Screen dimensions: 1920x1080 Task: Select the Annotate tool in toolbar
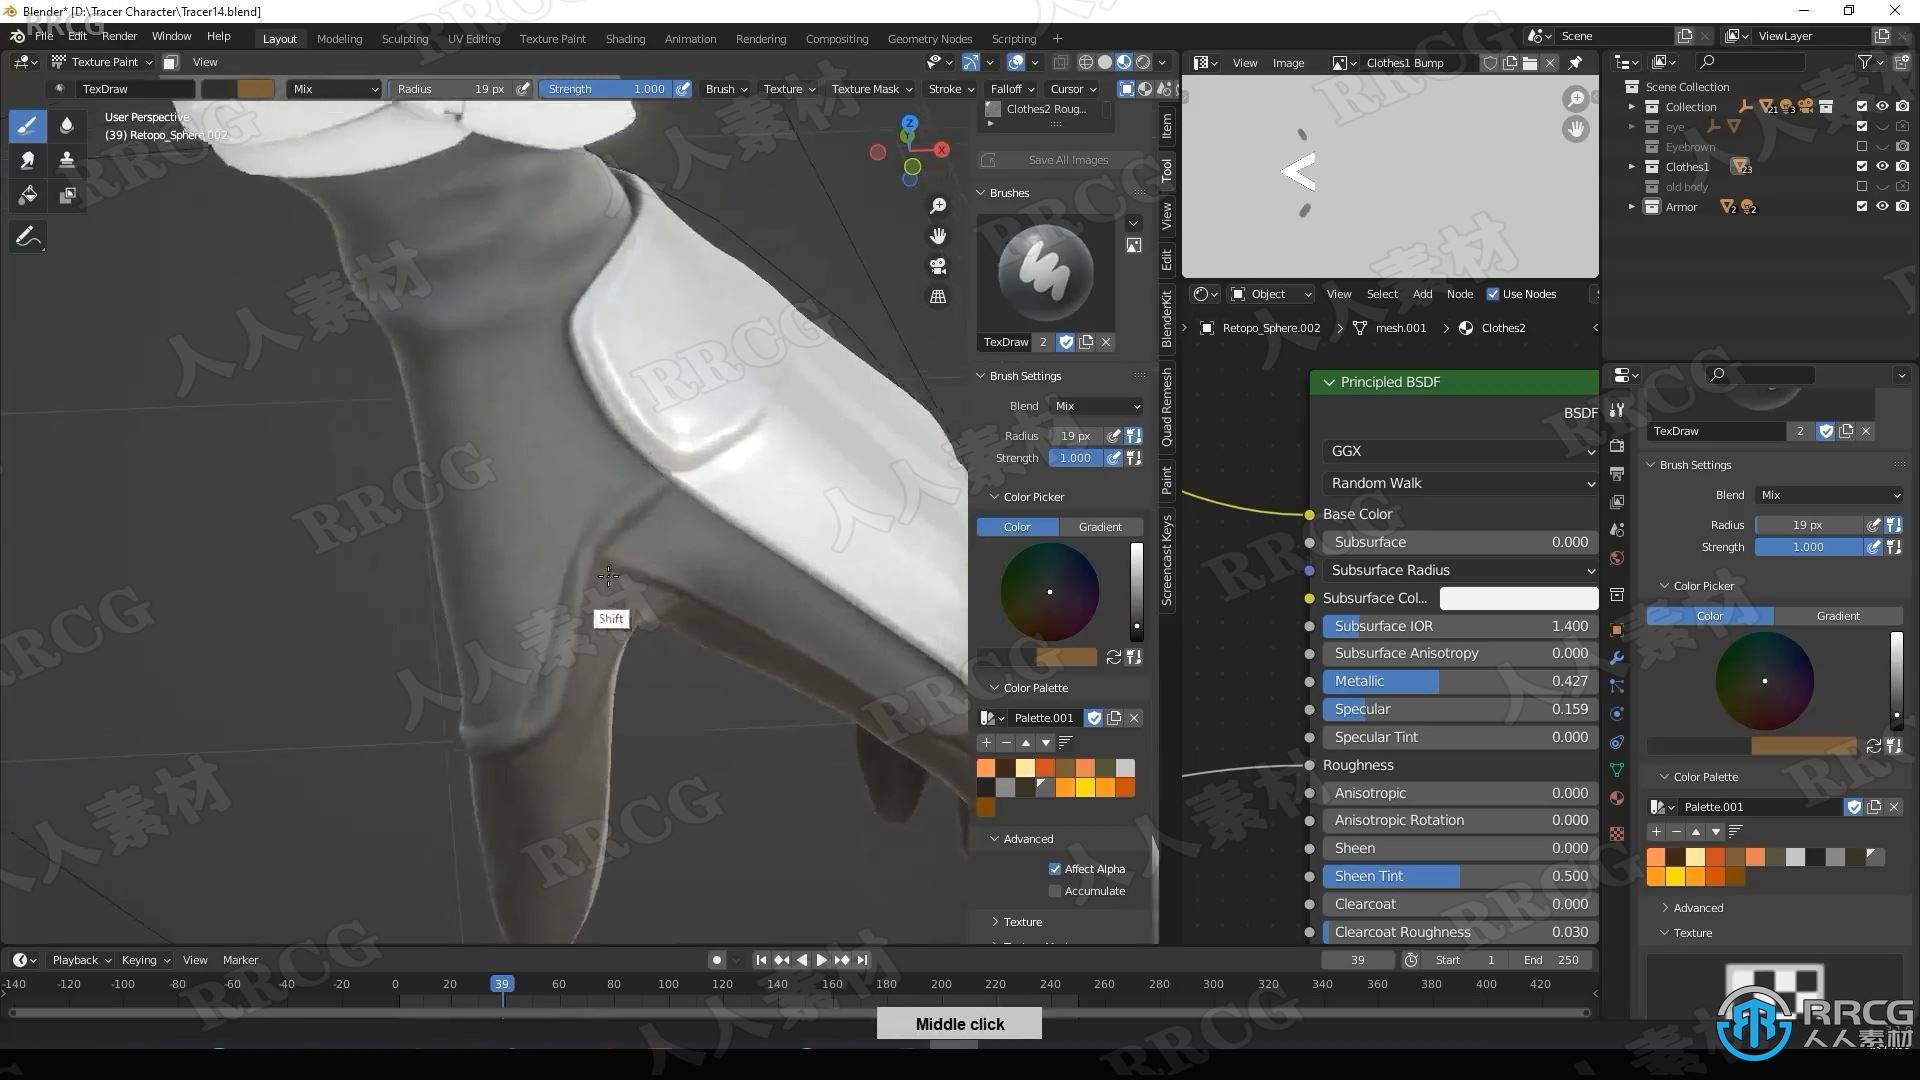point(28,236)
